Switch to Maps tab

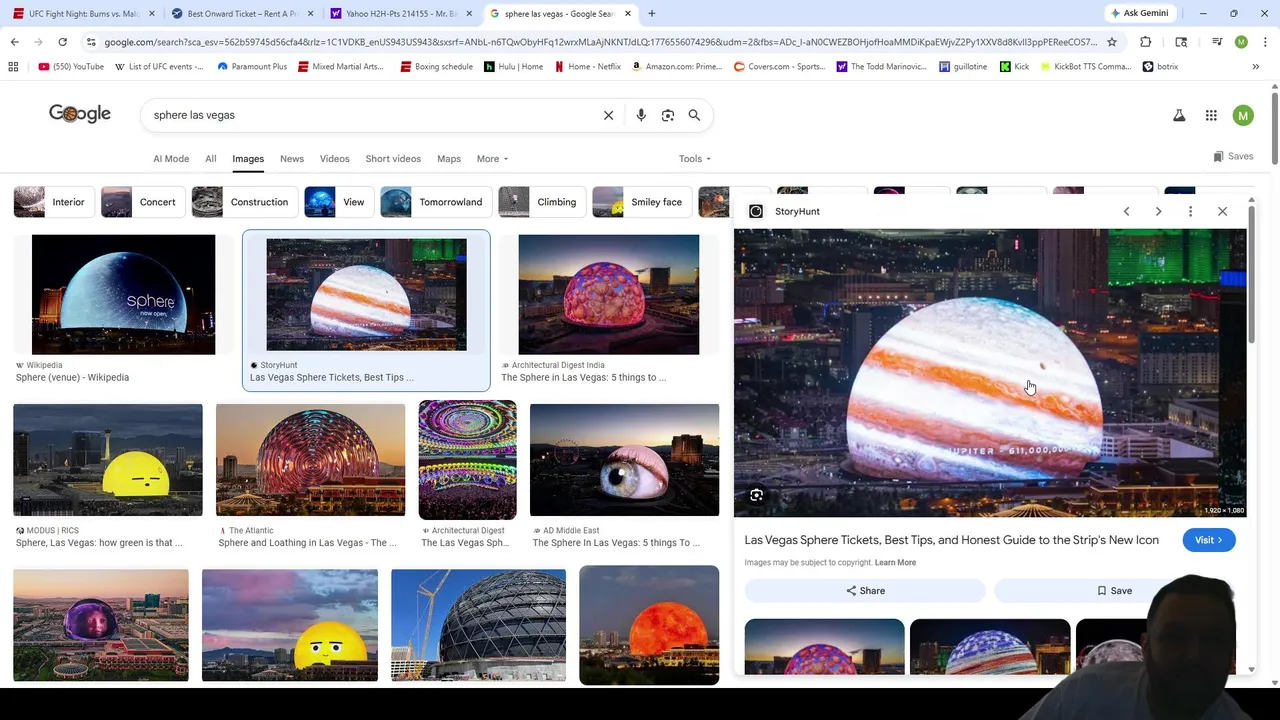[449, 159]
